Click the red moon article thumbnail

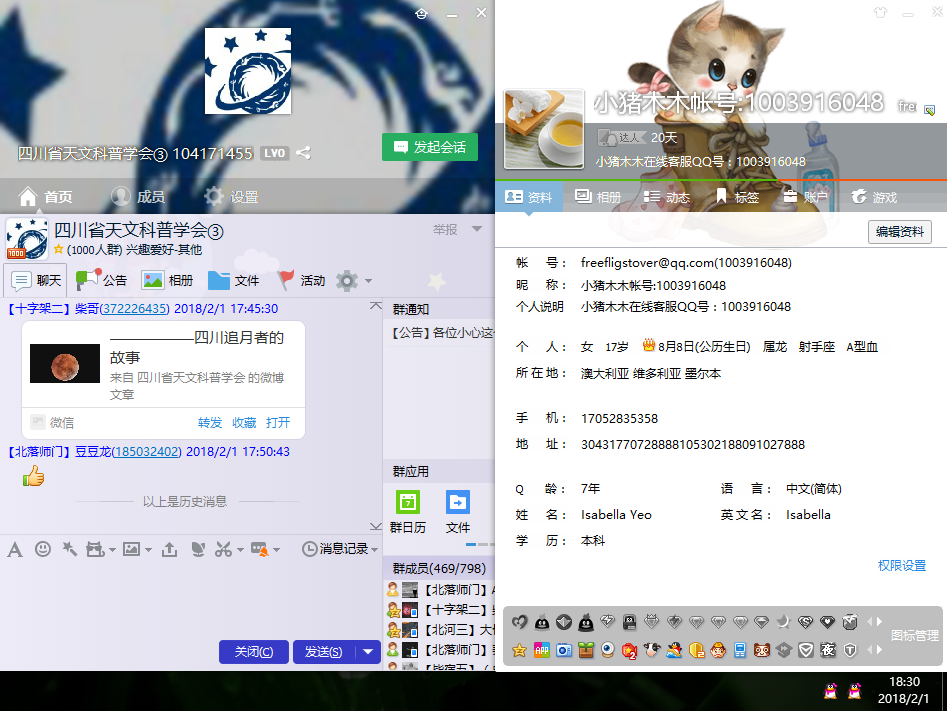coord(65,364)
